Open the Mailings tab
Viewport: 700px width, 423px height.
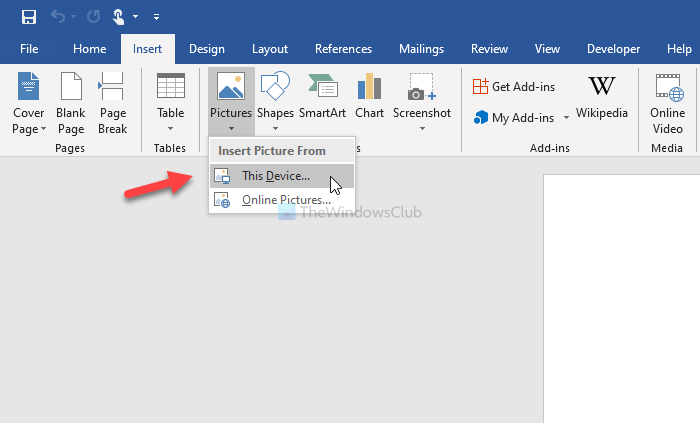[x=422, y=48]
